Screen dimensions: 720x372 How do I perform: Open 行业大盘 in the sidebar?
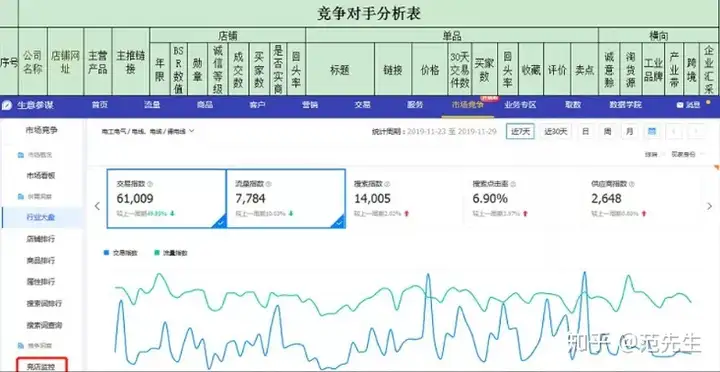pyautogui.click(x=41, y=217)
